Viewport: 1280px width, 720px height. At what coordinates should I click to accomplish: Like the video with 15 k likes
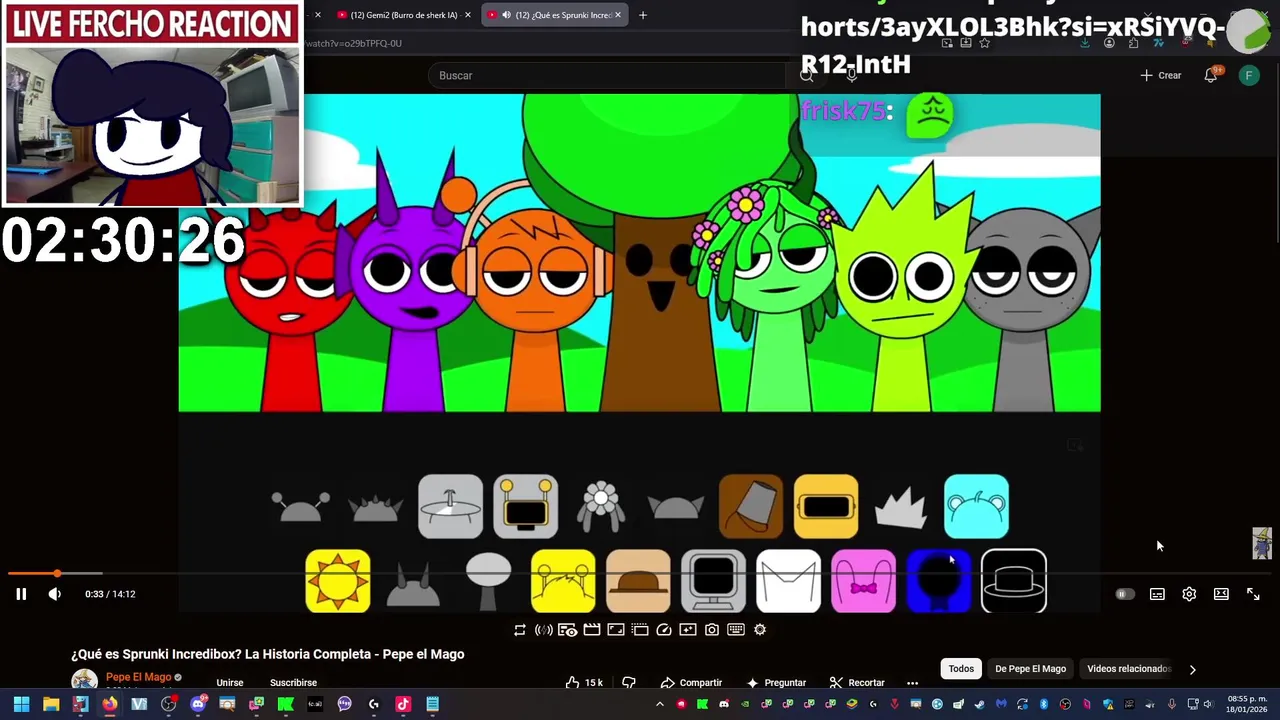click(584, 682)
